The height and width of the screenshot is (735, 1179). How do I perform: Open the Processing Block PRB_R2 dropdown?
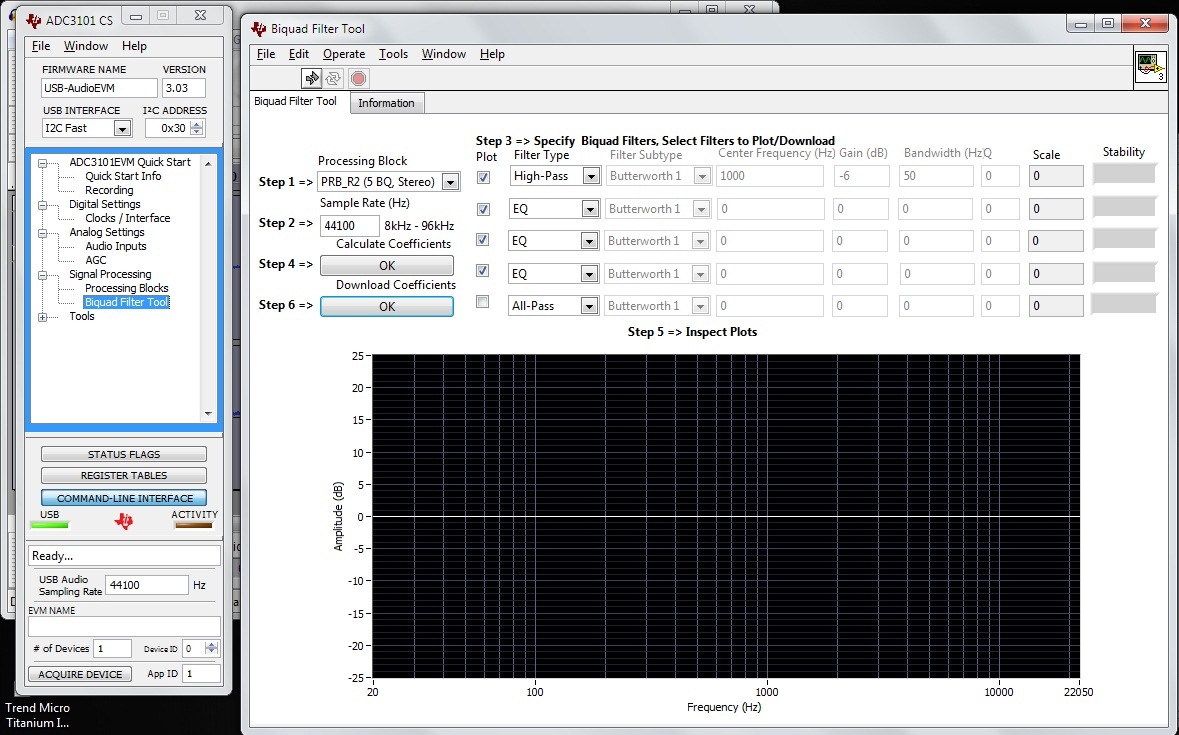450,182
